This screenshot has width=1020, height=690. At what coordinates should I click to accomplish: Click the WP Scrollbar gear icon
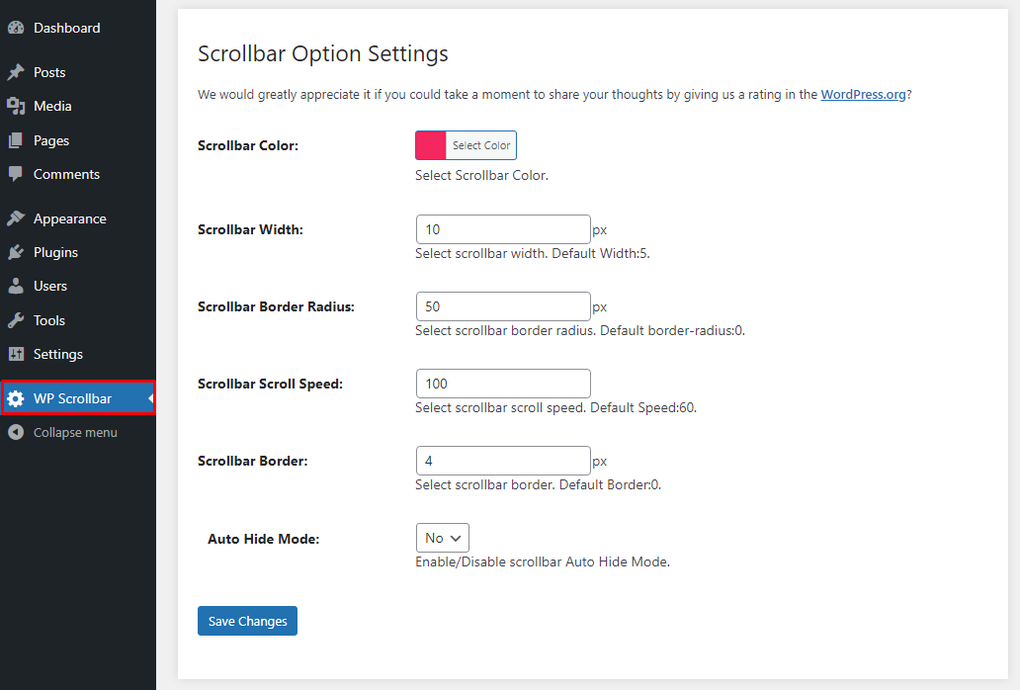tap(17, 398)
